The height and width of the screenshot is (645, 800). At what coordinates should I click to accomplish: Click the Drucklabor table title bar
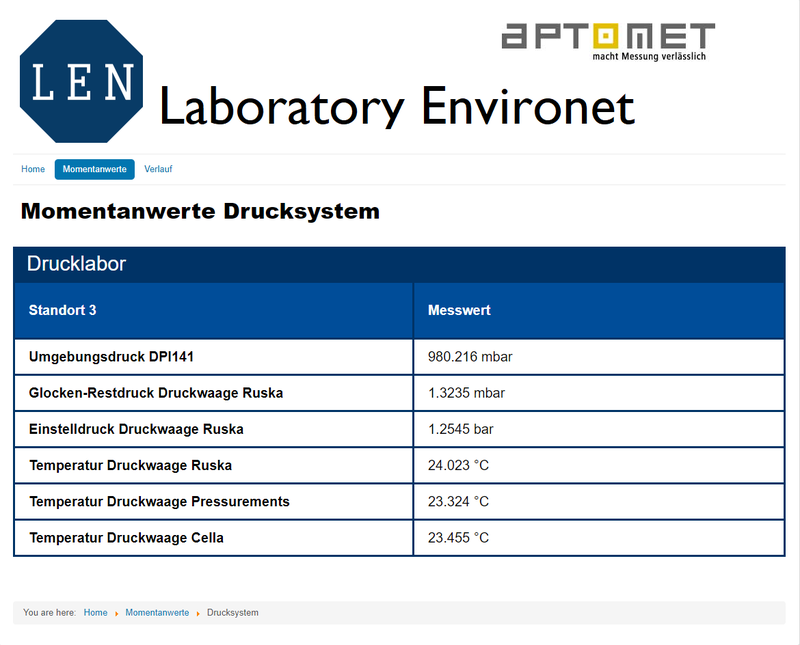pos(399,264)
